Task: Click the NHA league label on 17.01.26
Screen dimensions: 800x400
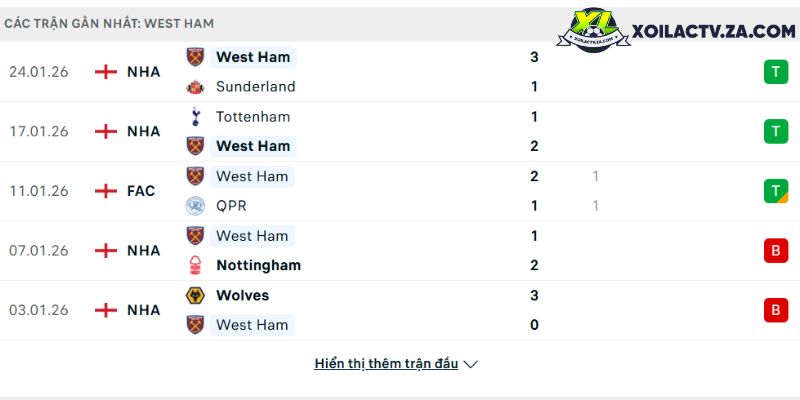Action: coord(144,131)
